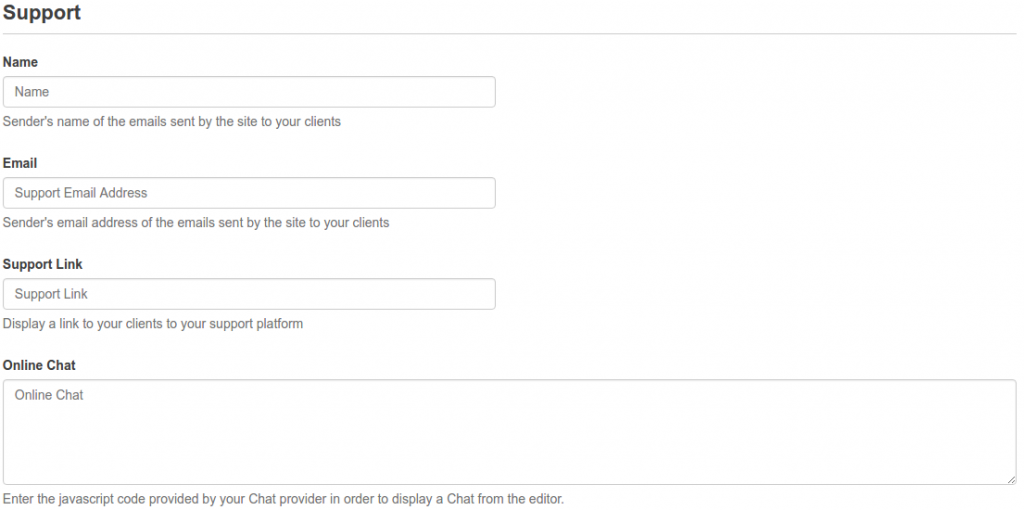Click the "Support Link" placeholder in the field
Image resolution: width=1024 pixels, height=510 pixels.
coord(52,294)
